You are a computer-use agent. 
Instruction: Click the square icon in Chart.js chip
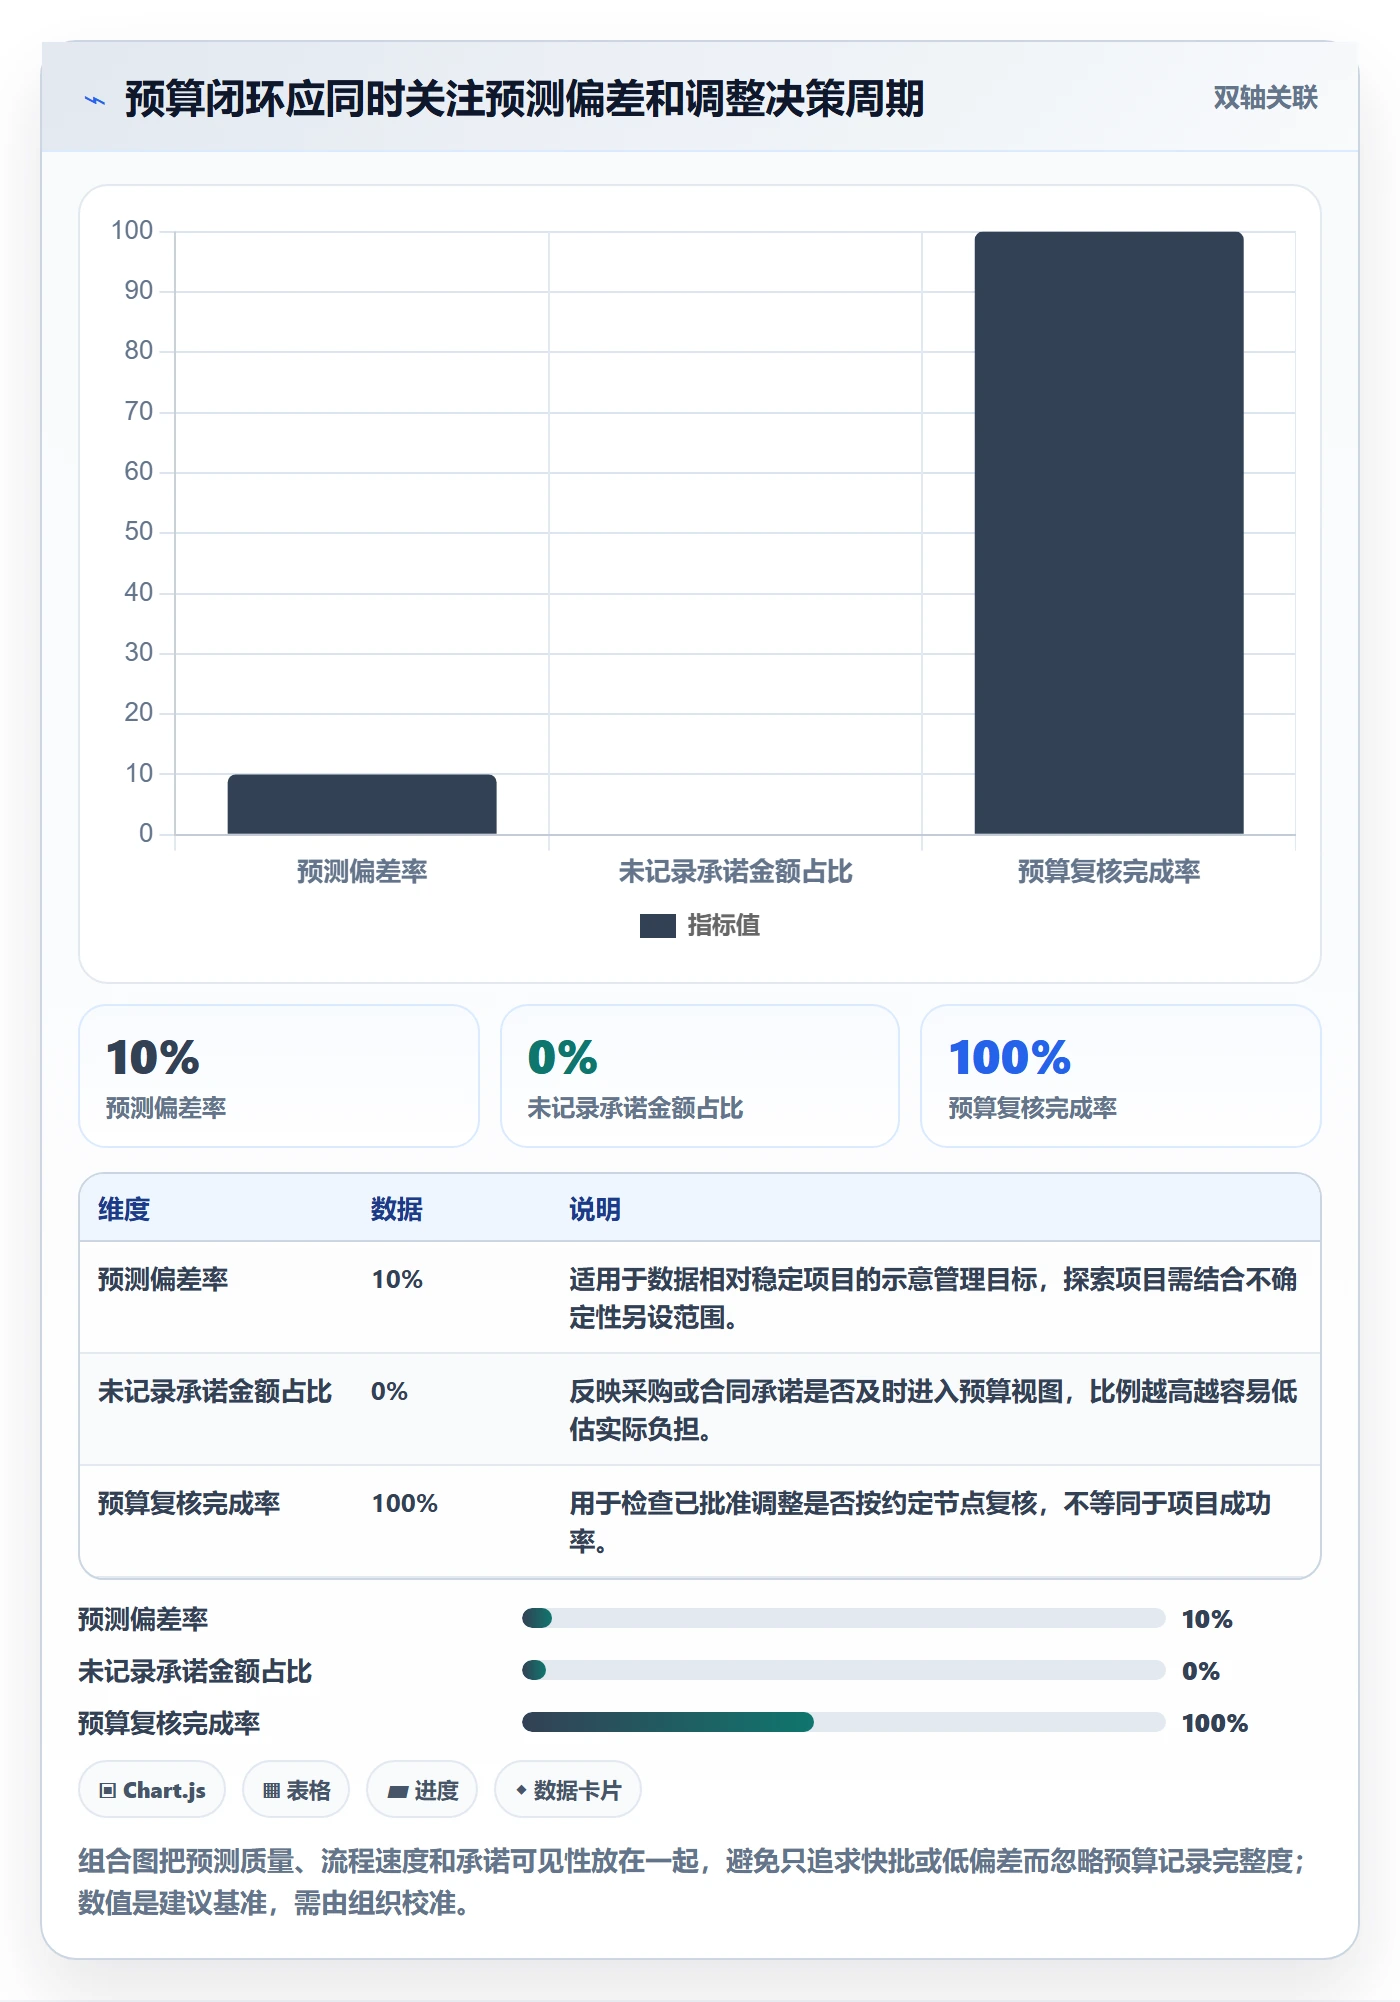pos(107,1791)
